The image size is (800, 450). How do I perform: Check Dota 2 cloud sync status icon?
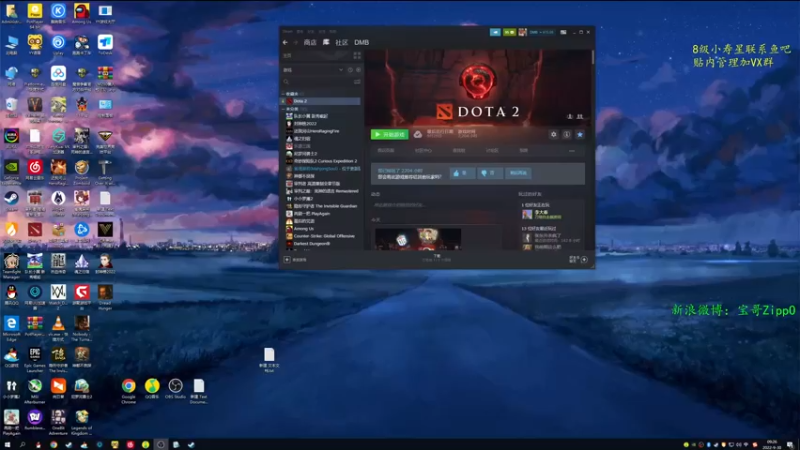[x=418, y=135]
